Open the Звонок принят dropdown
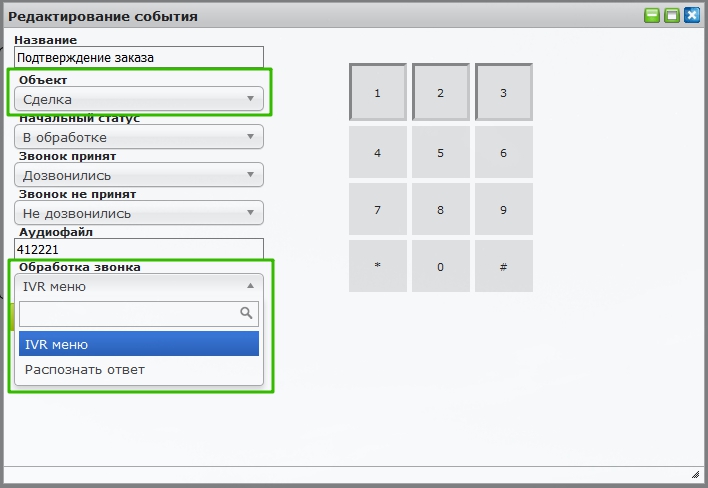This screenshot has width=708, height=488. [x=139, y=175]
